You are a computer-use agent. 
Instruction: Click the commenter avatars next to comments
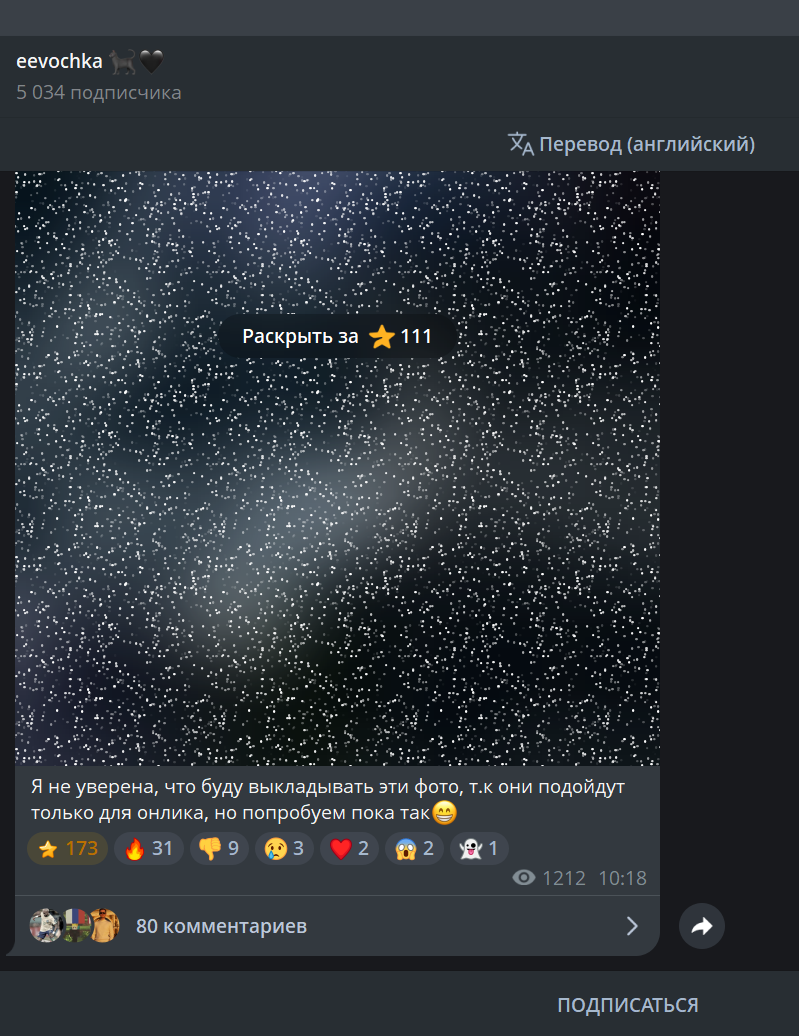point(75,926)
